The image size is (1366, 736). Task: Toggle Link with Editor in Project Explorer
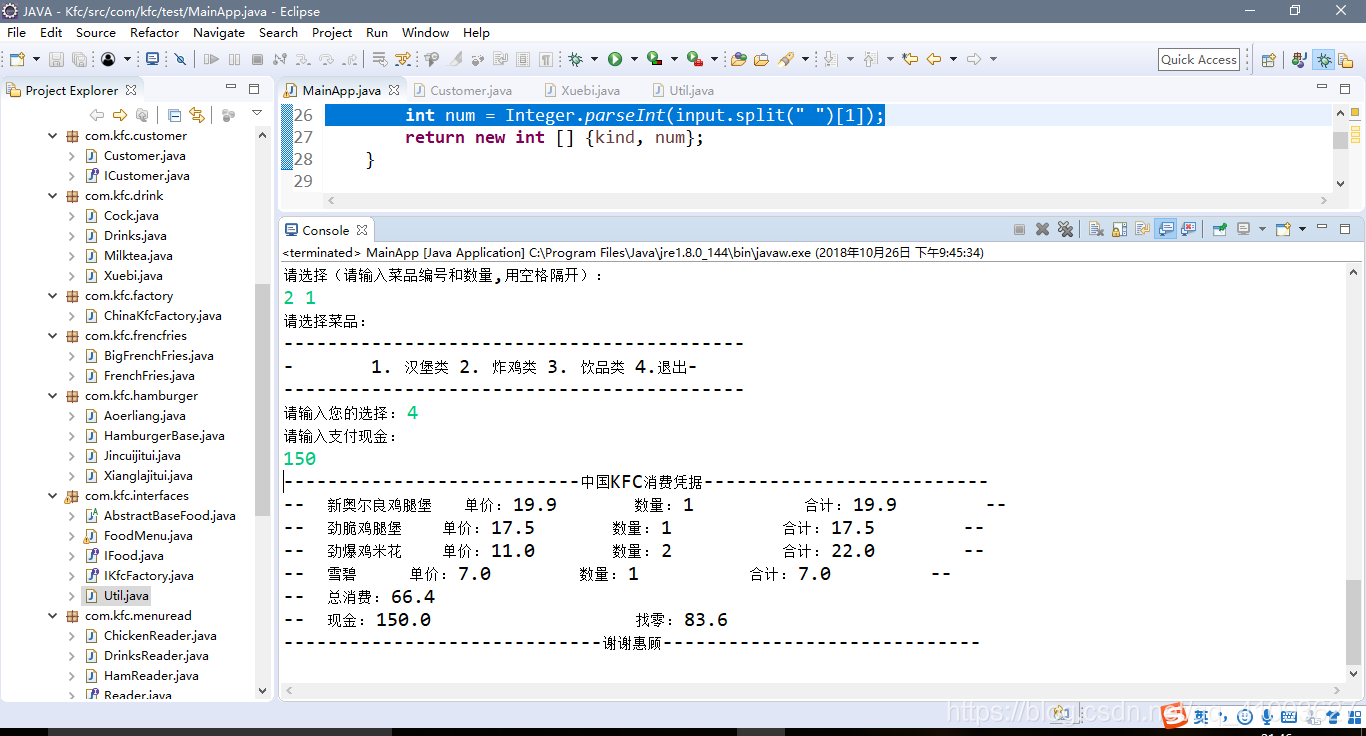tap(197, 115)
